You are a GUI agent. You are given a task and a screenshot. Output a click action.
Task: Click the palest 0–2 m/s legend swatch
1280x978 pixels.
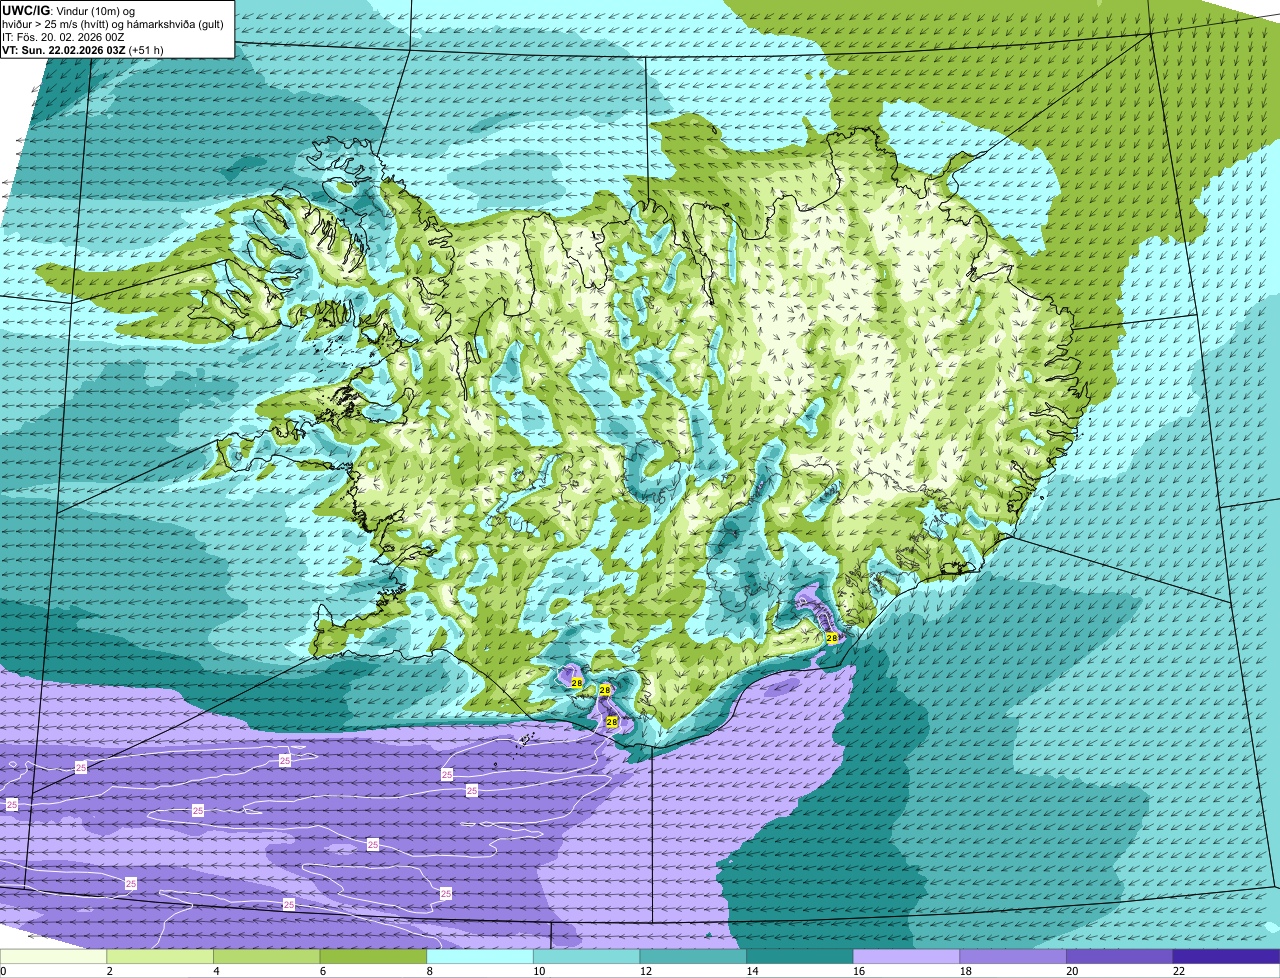(x=53, y=956)
